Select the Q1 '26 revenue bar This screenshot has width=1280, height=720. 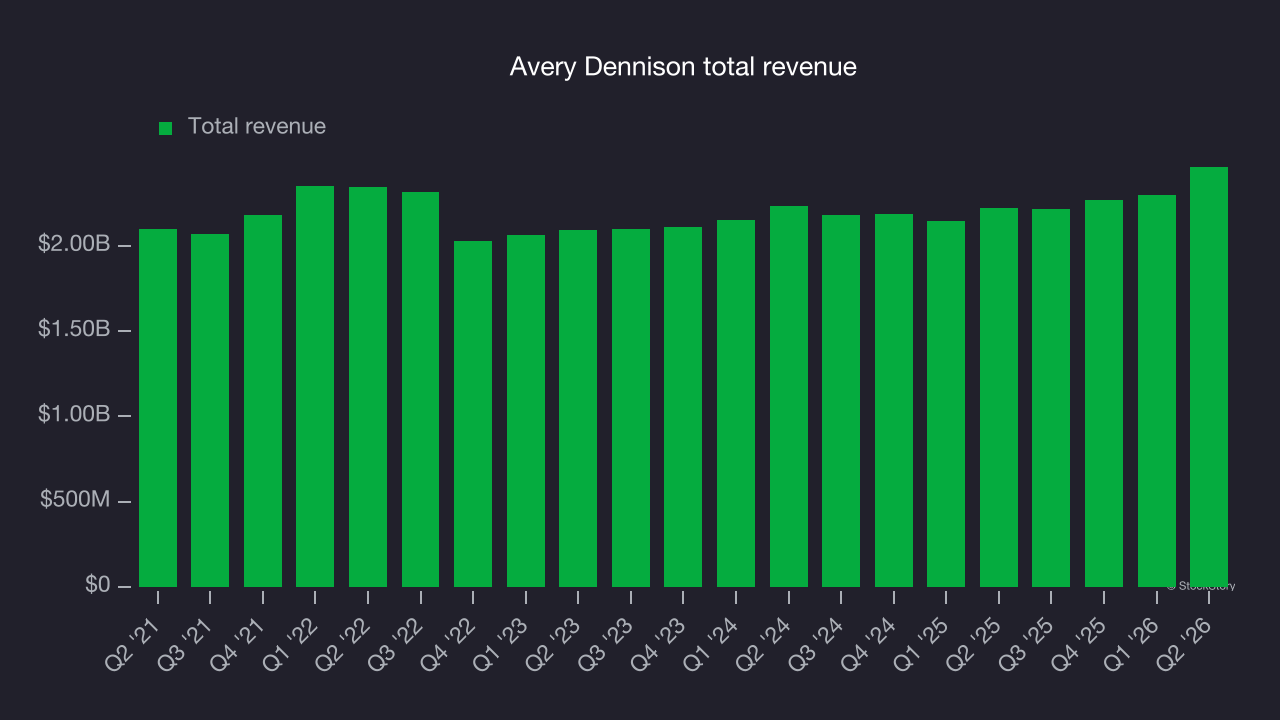click(1157, 391)
